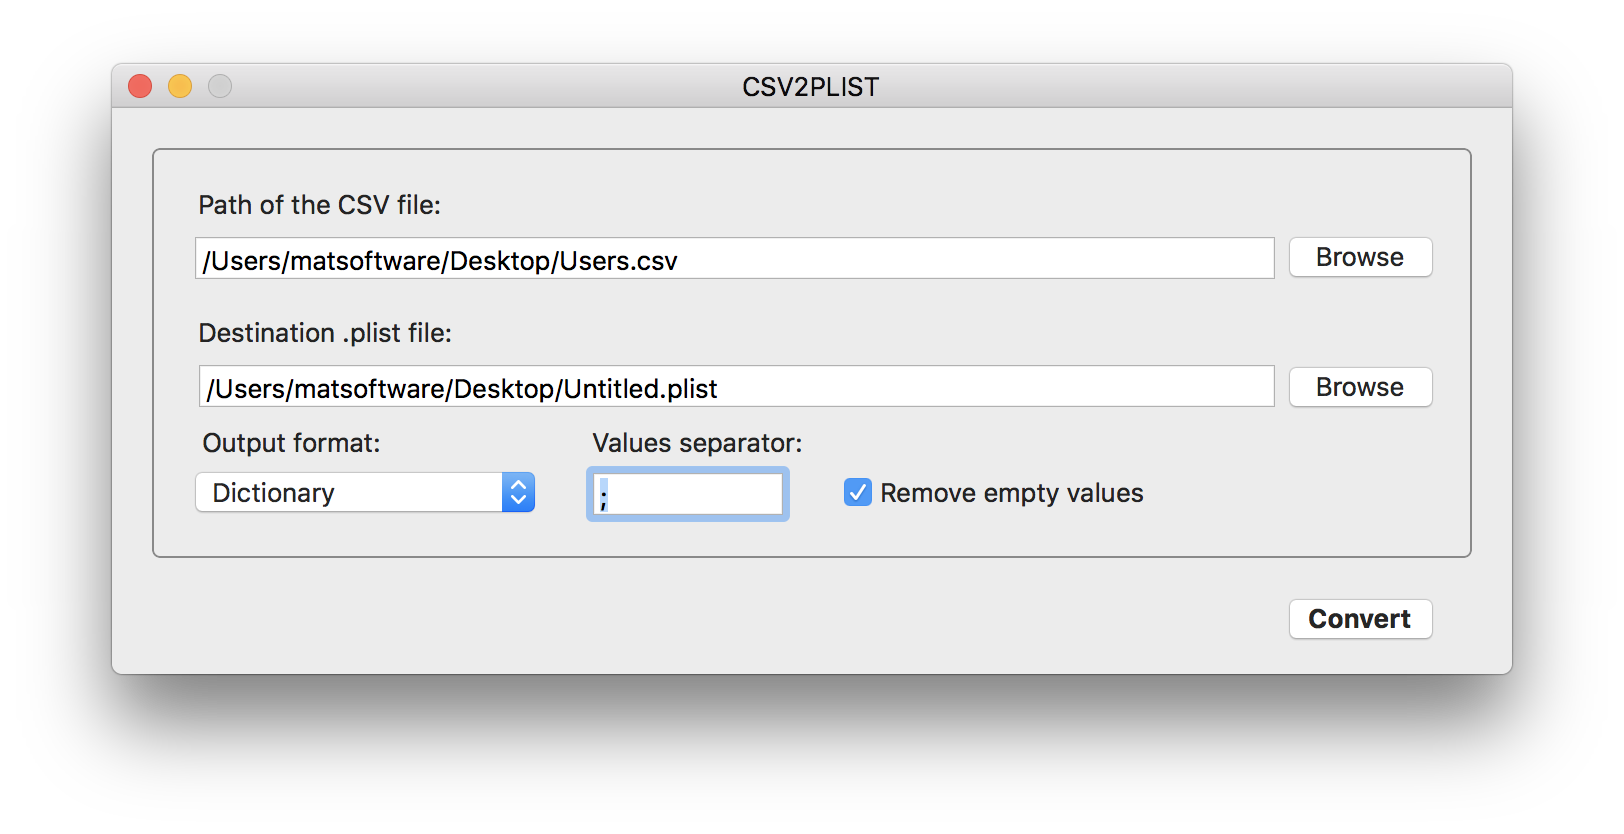Click the "Destination .plist file:" label

coord(325,333)
